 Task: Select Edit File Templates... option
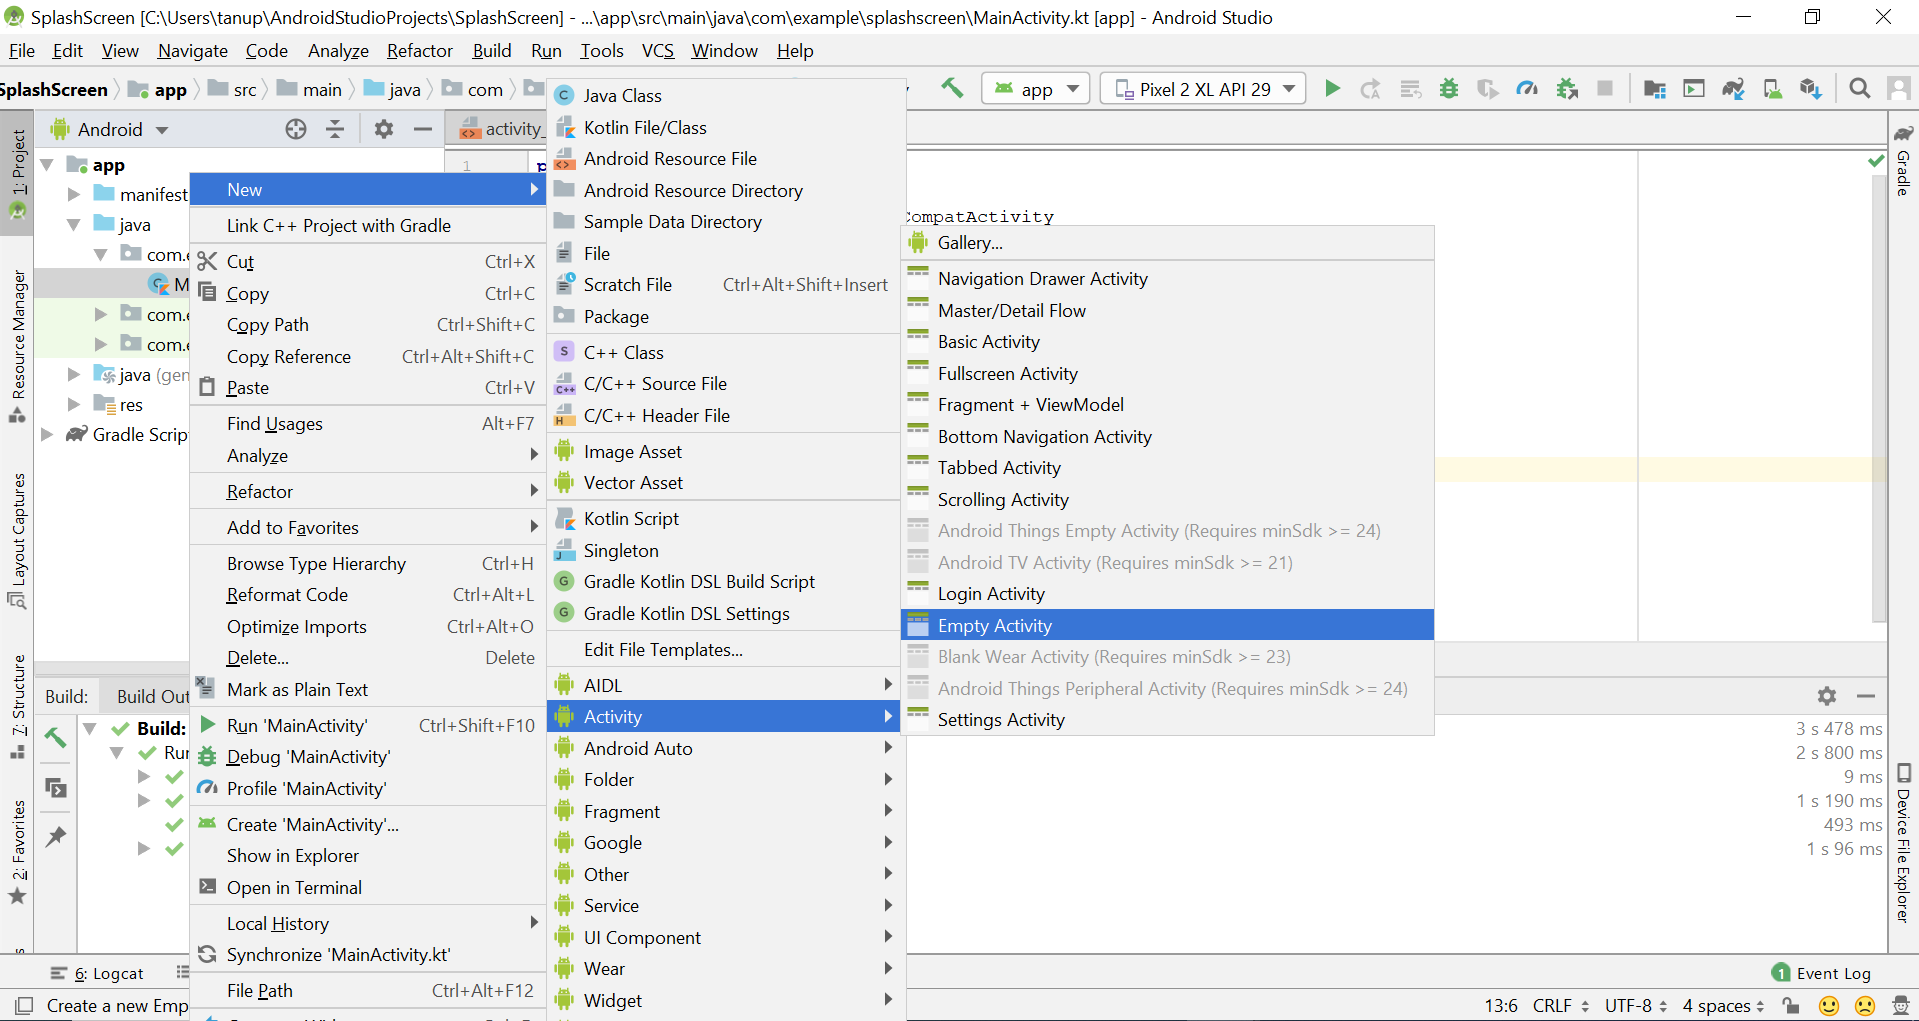[726, 649]
